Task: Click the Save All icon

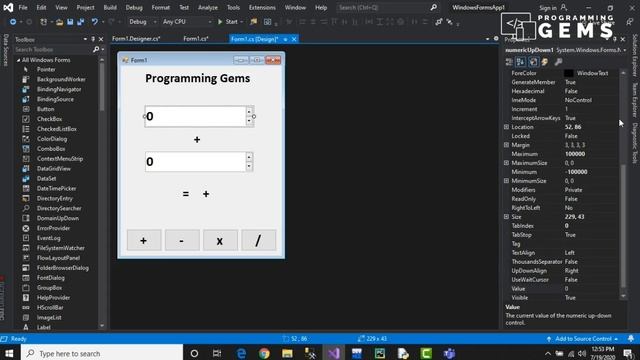Action: coord(80,22)
